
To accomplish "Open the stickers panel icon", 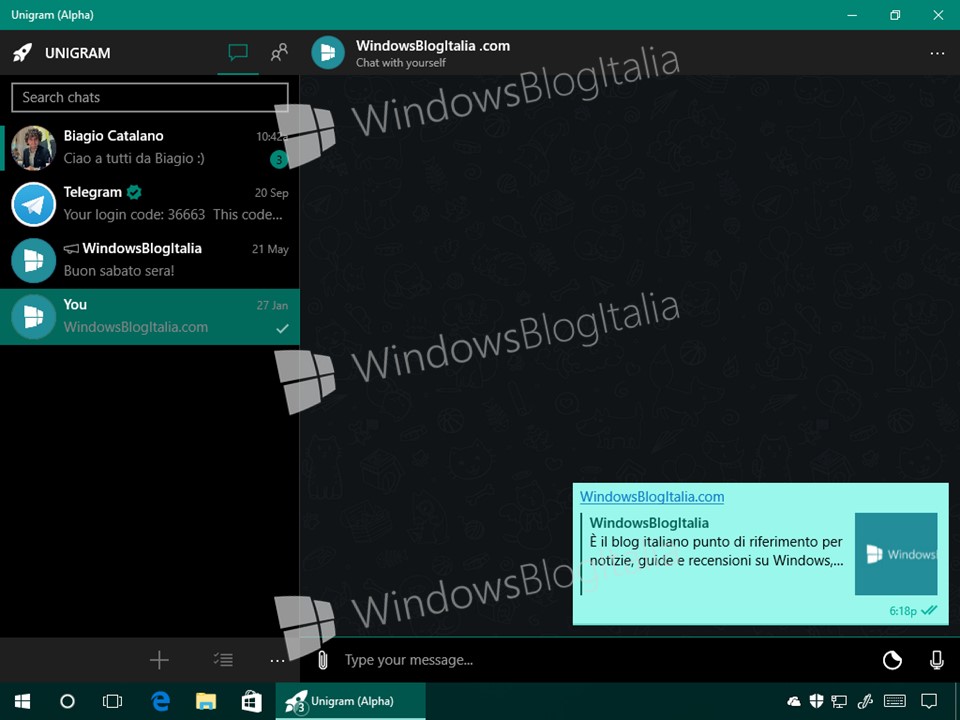I will (892, 660).
